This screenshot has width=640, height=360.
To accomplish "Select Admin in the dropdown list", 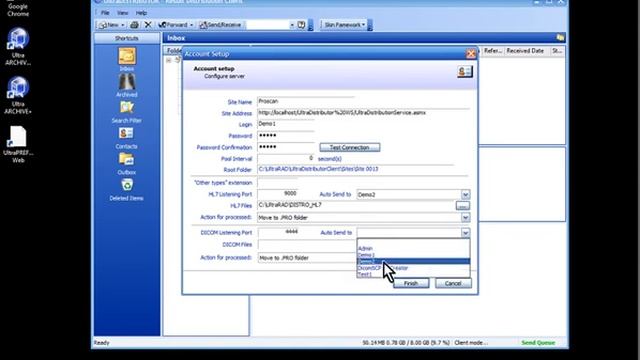I will (x=413, y=248).
